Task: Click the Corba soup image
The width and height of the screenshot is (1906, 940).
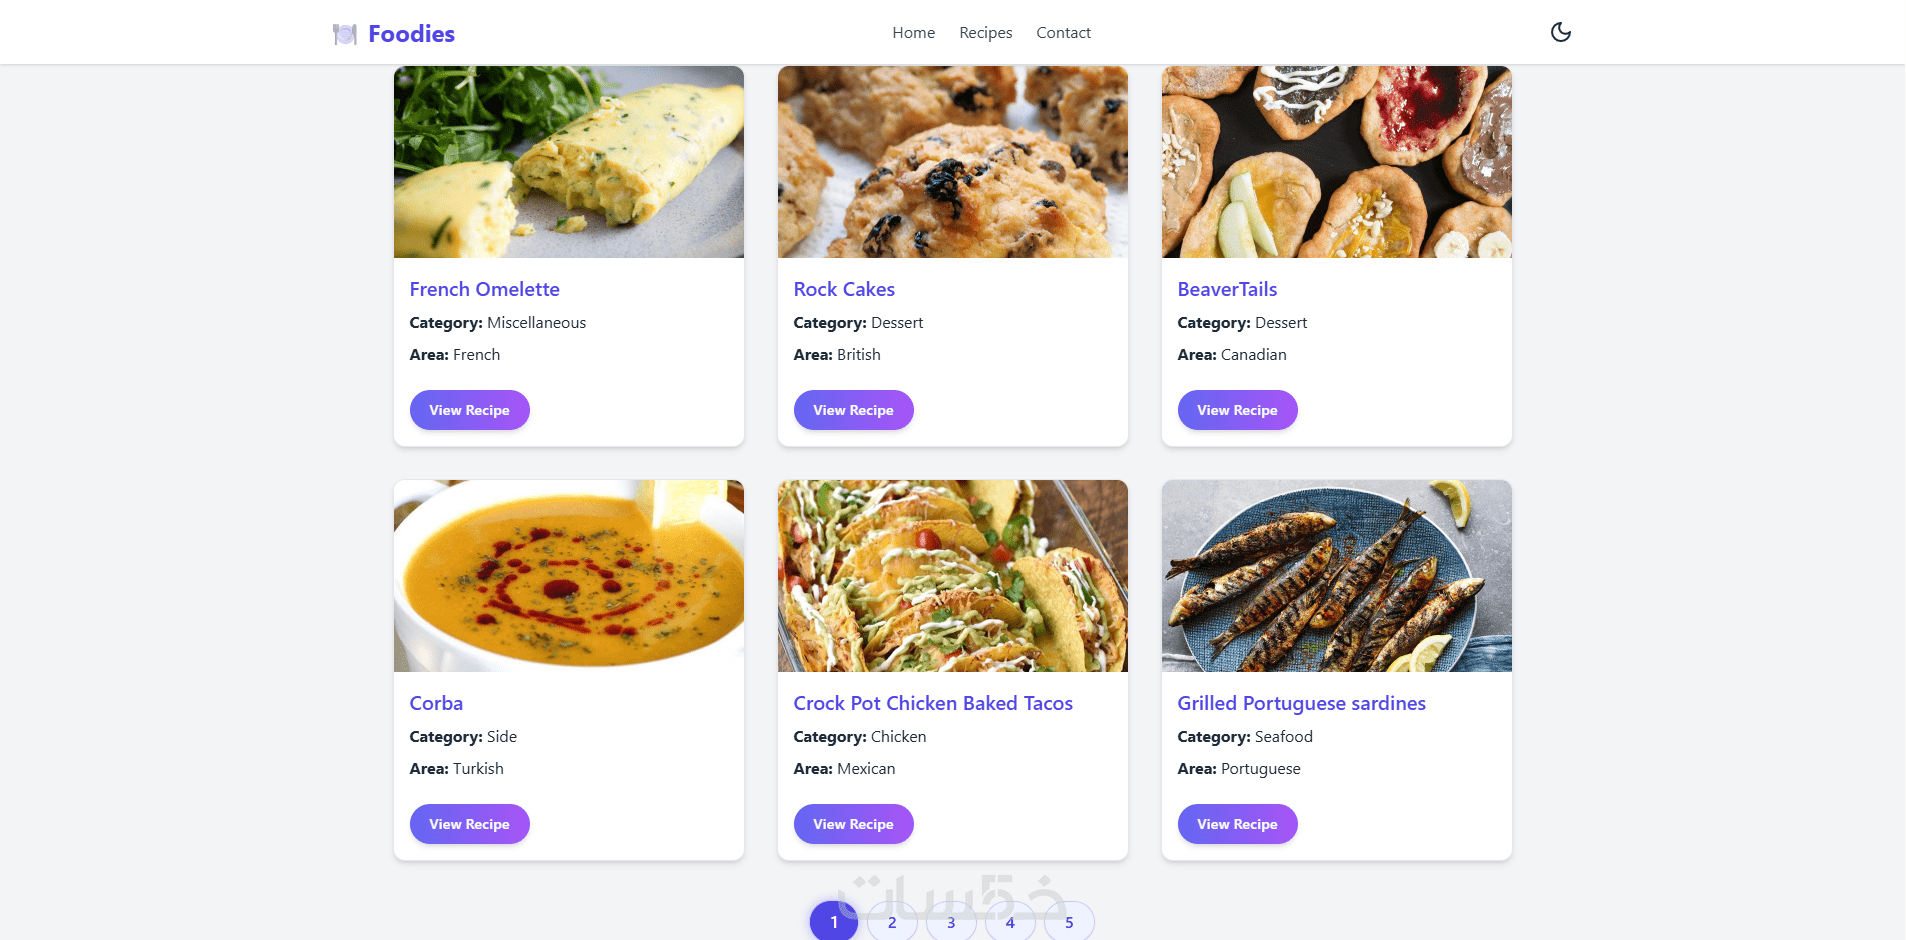Action: tap(568, 576)
